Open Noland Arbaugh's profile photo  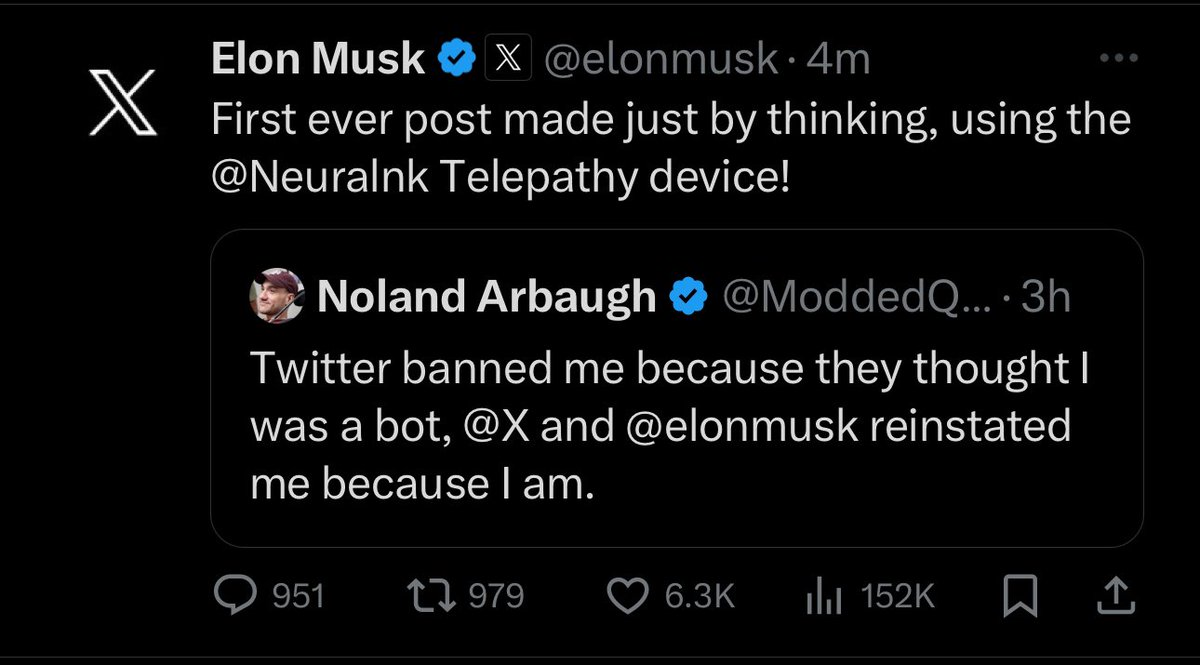click(x=277, y=295)
